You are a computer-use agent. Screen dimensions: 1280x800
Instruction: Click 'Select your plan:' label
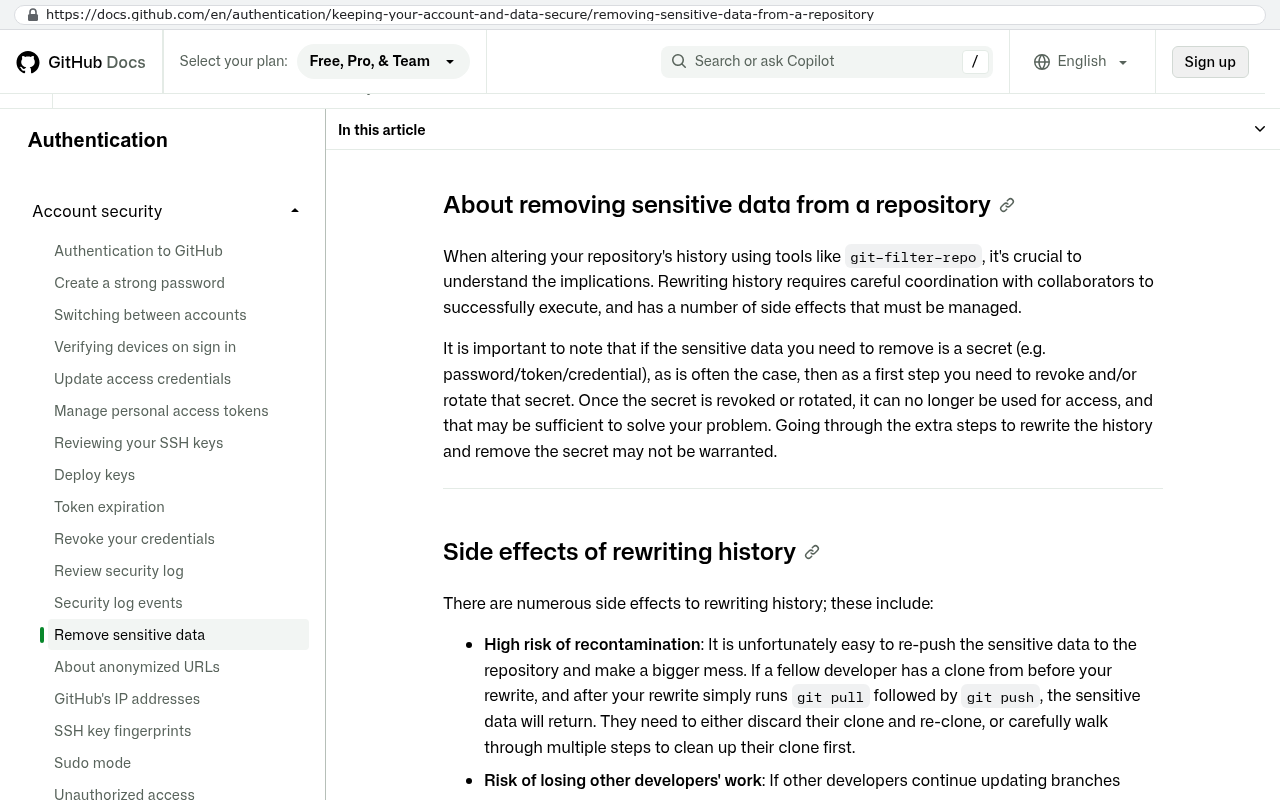233,61
